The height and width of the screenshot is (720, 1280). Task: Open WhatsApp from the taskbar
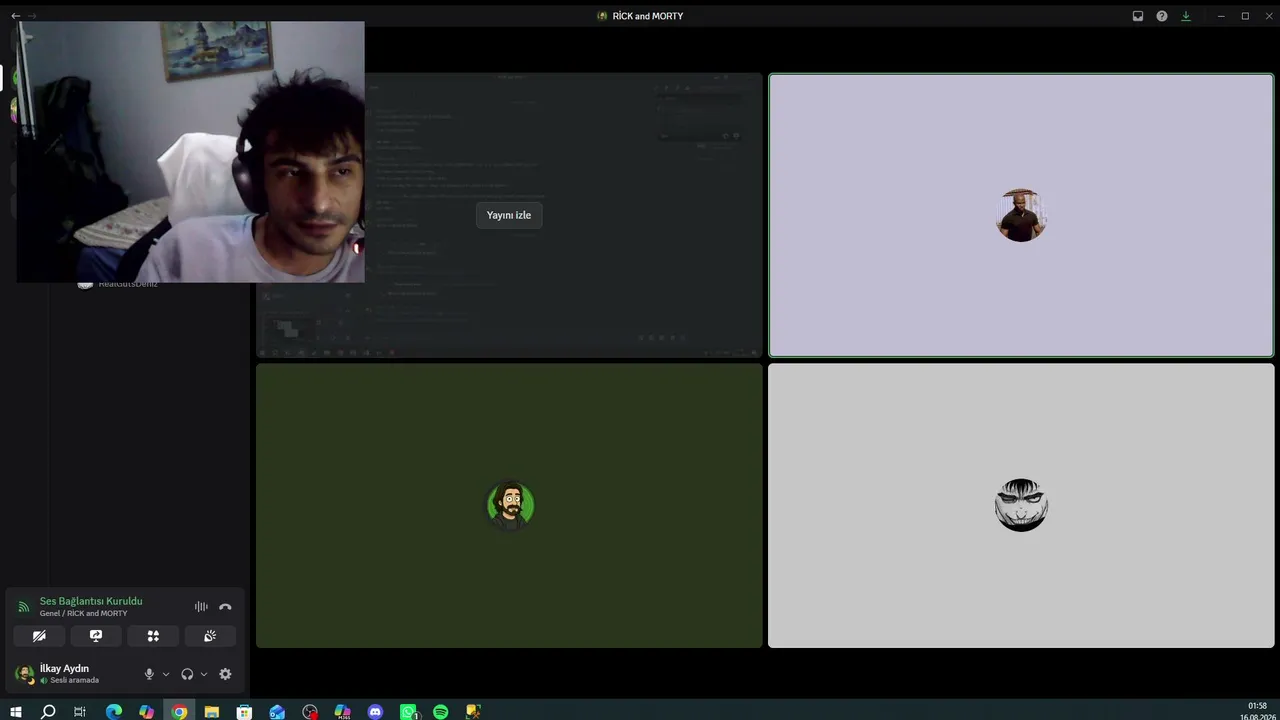coord(408,712)
